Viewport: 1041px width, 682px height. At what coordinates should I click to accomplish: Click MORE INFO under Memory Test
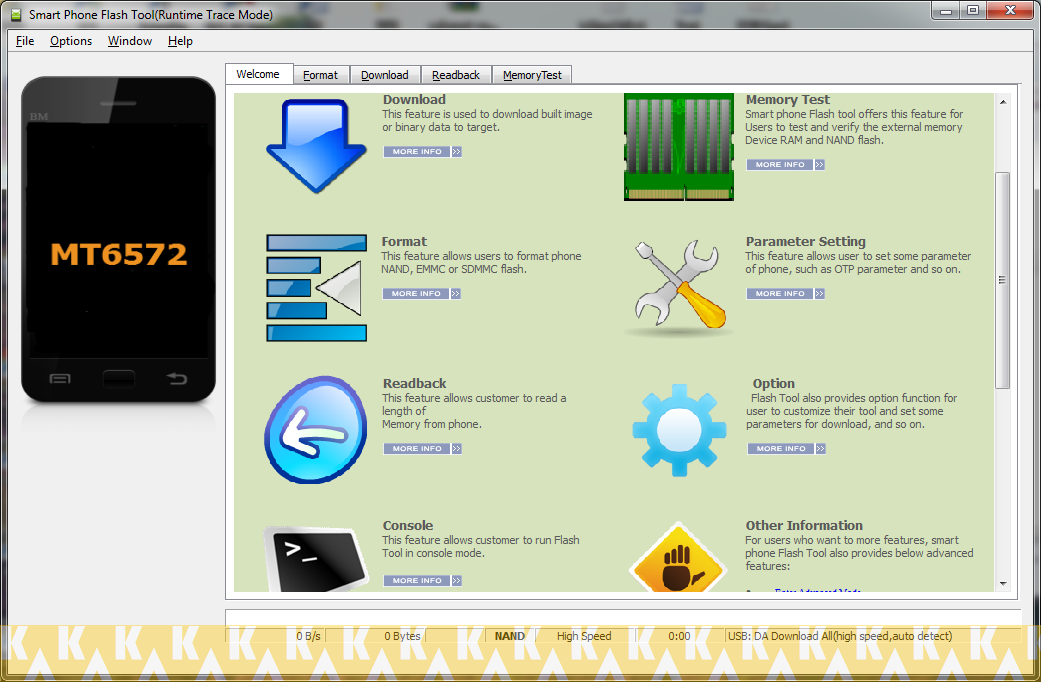[x=785, y=165]
